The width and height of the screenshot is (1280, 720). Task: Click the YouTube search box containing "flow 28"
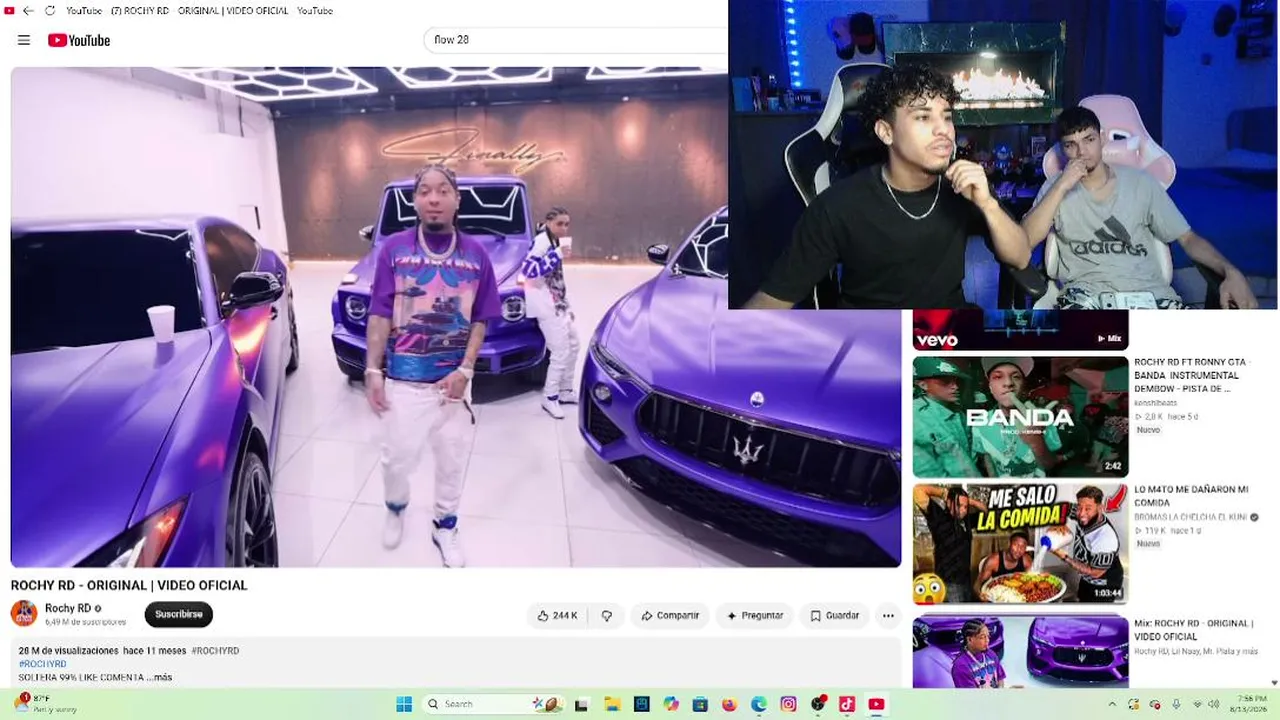[x=576, y=40]
